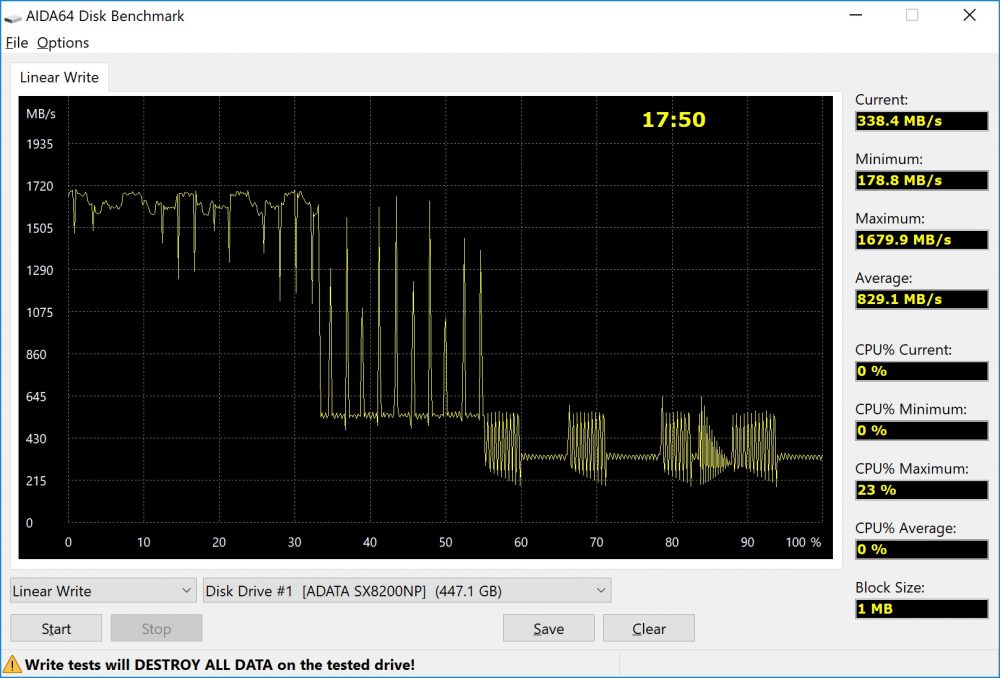Click the 100 % label on graph axis
The height and width of the screenshot is (678, 1000).
click(803, 542)
